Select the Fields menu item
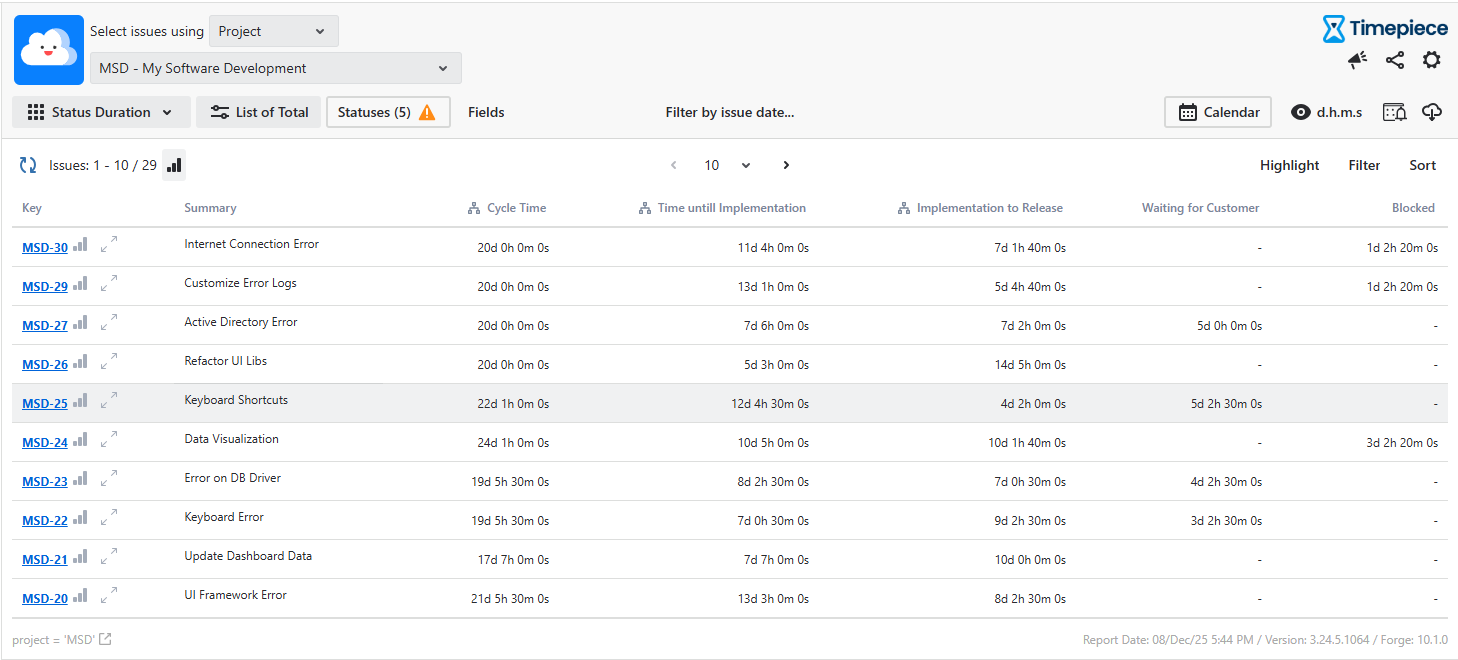1458x660 pixels. (x=486, y=112)
